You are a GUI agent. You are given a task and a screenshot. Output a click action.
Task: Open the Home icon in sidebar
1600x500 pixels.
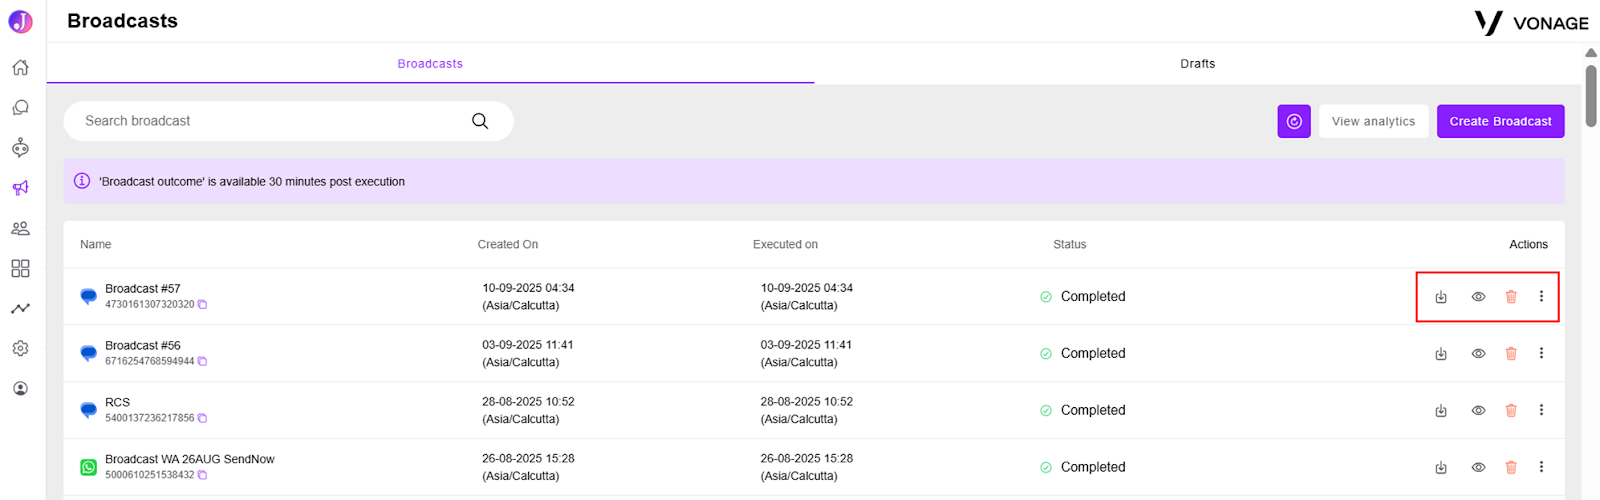(x=20, y=68)
